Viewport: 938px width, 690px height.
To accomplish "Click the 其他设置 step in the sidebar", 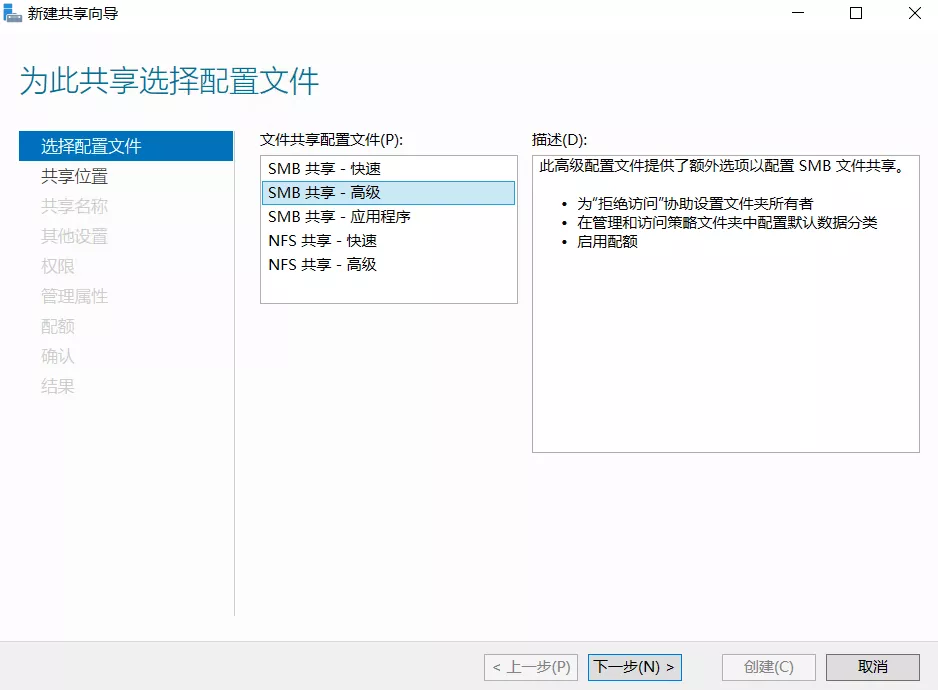I will pos(74,236).
